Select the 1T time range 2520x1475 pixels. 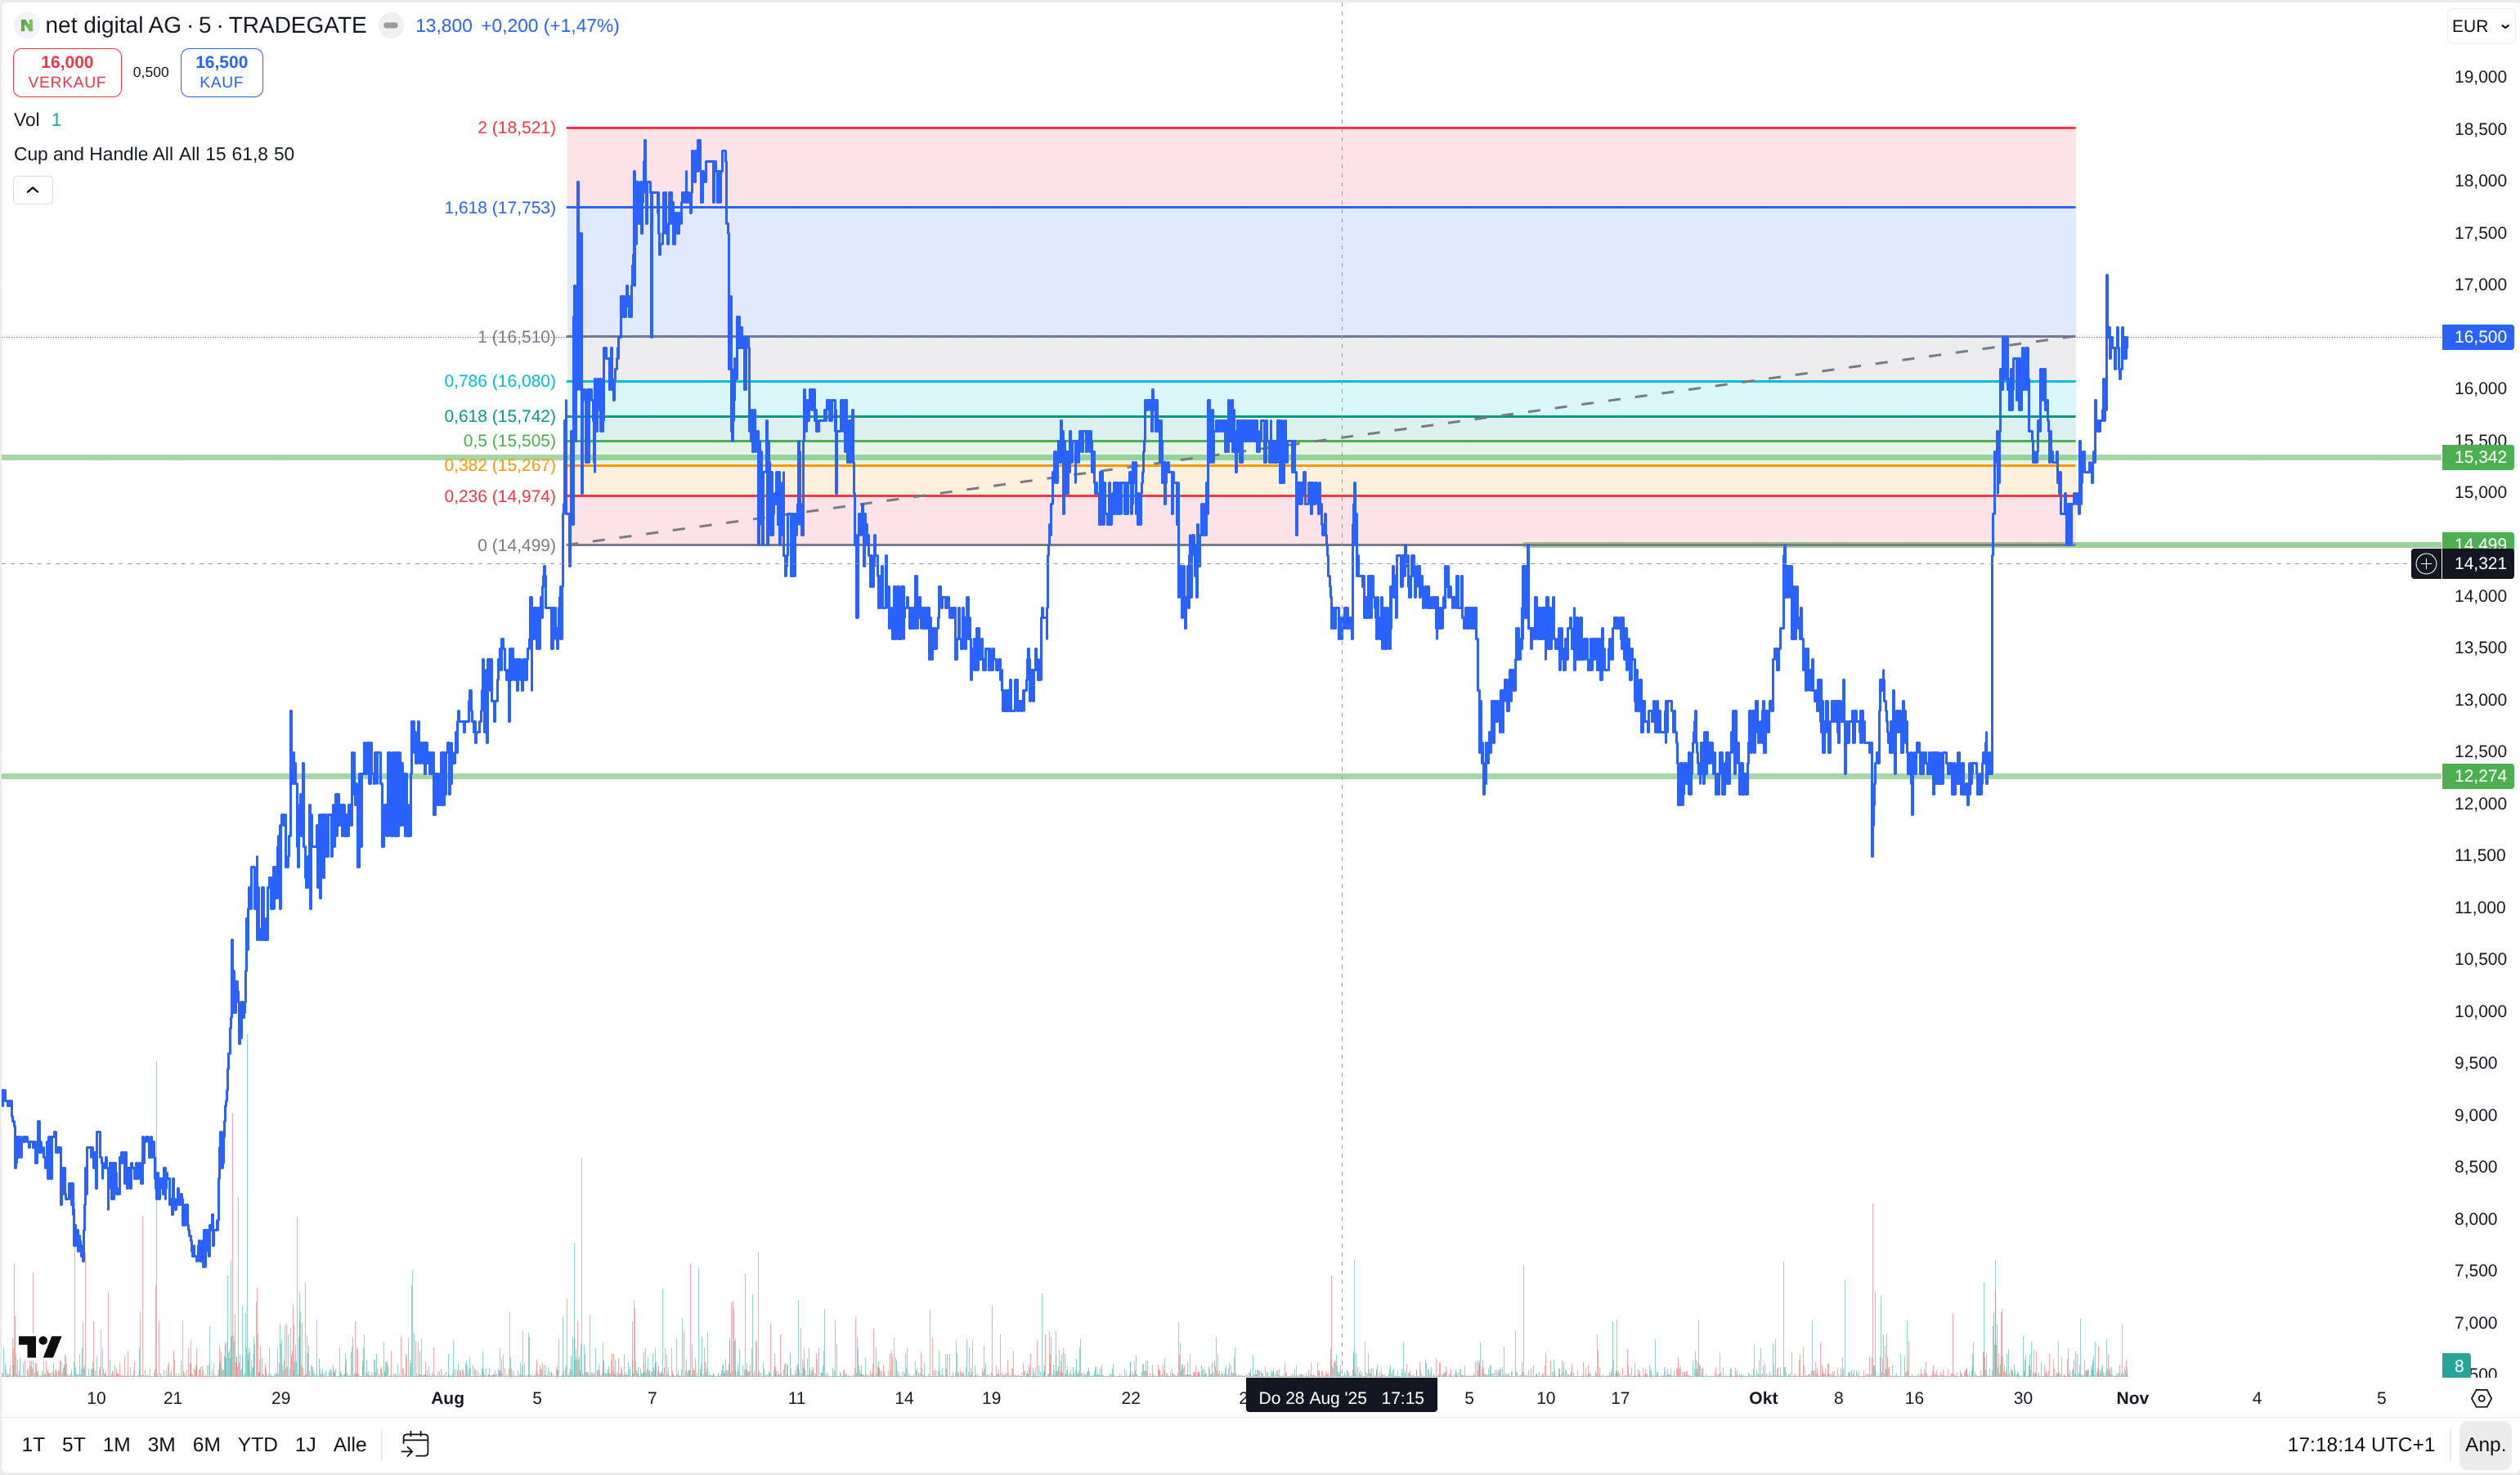[33, 1444]
